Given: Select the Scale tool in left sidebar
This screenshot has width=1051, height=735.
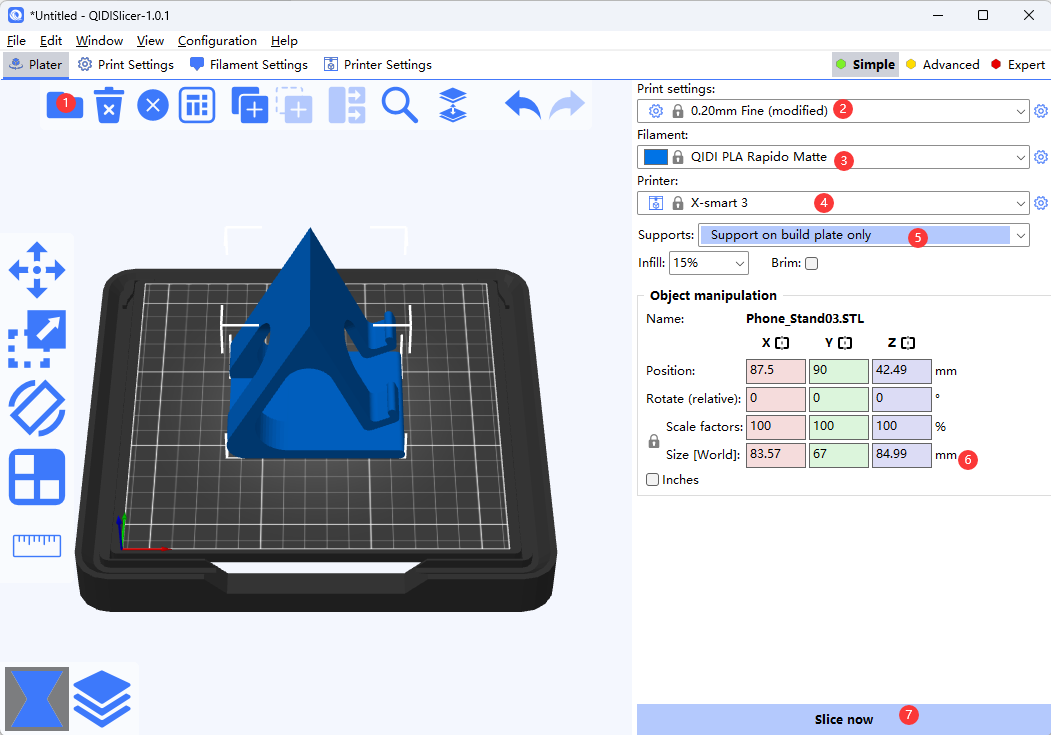Looking at the screenshot, I should coord(37,338).
